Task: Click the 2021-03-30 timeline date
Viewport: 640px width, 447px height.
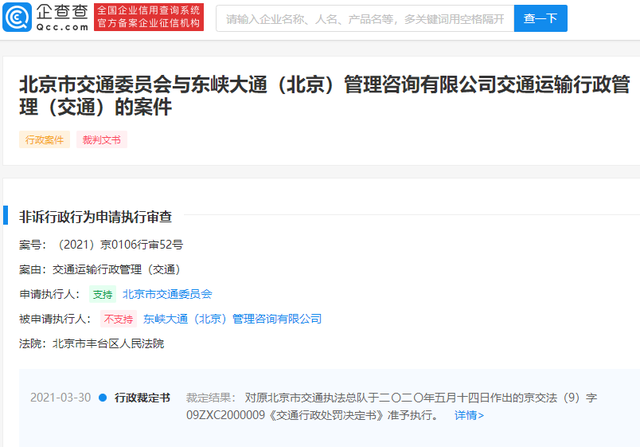Action: pos(60,398)
